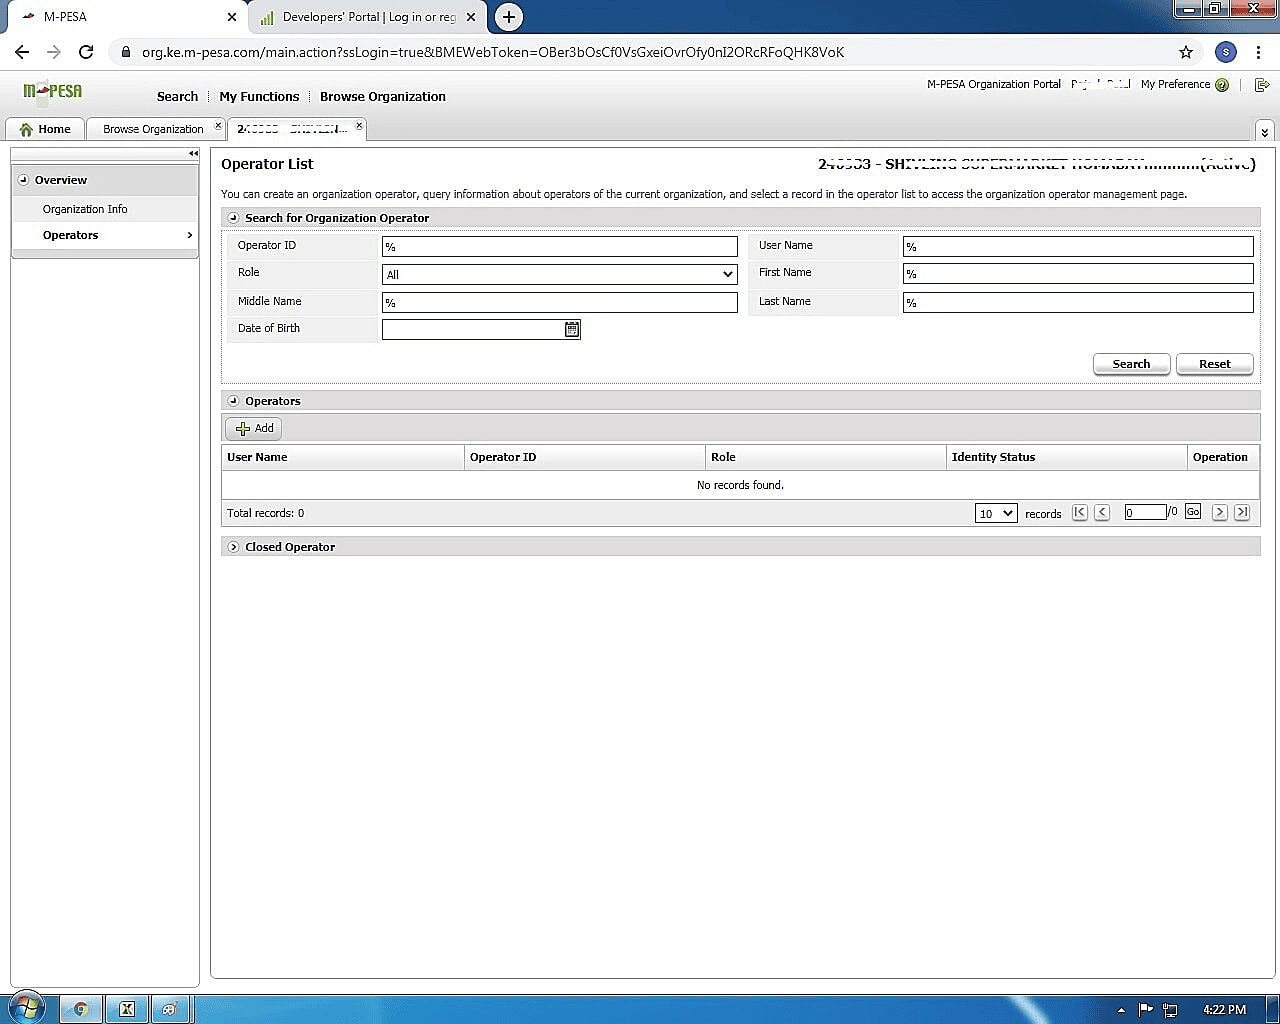Open the Chrome three-dot menu
This screenshot has width=1280, height=1024.
1258,52
